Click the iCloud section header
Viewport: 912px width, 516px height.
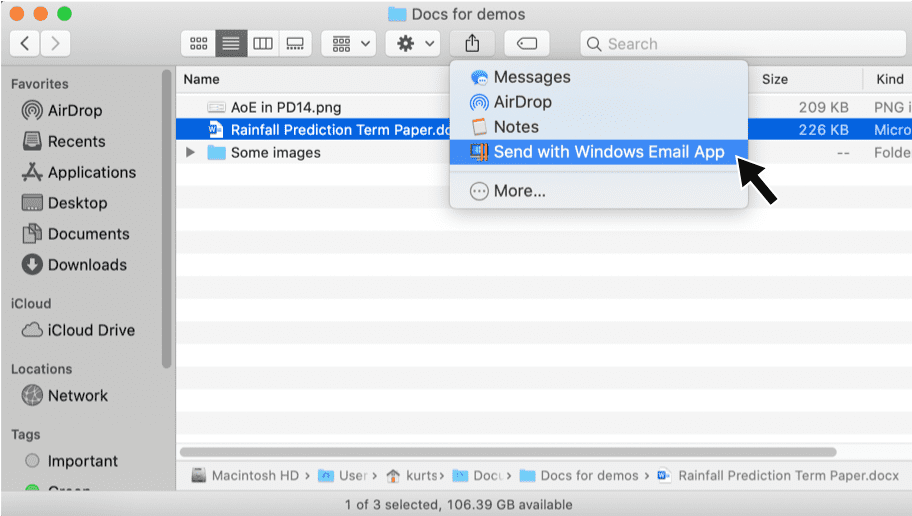point(31,304)
